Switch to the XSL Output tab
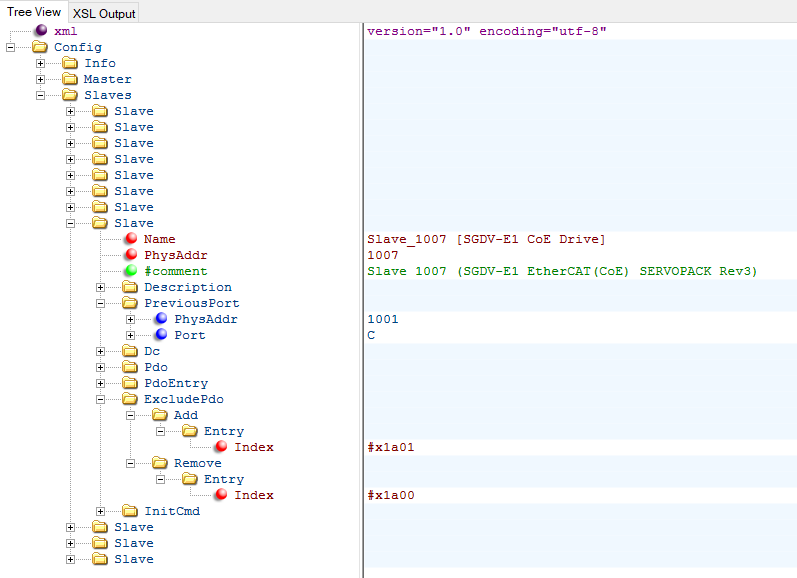 (103, 13)
